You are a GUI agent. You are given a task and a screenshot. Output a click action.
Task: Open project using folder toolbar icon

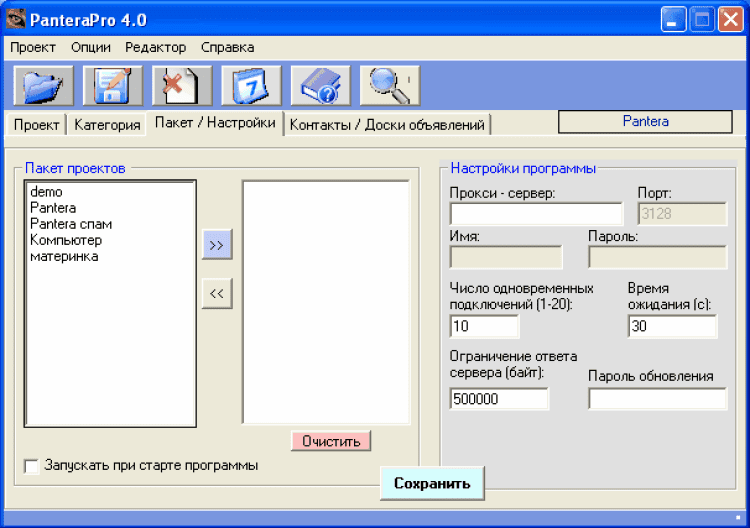coord(44,86)
